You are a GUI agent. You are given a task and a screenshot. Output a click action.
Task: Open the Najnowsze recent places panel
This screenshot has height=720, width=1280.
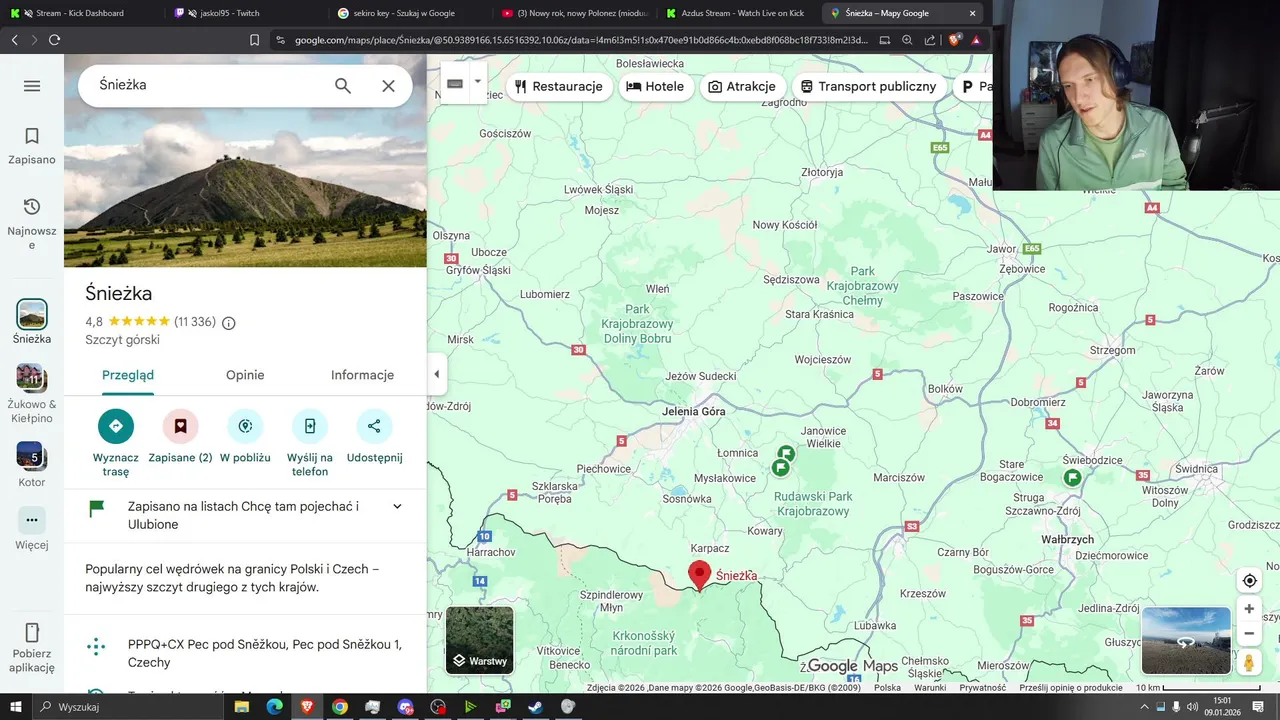pos(32,223)
